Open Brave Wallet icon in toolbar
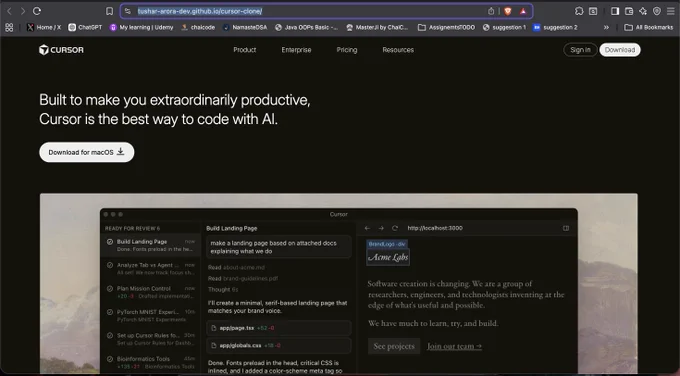 (629, 11)
